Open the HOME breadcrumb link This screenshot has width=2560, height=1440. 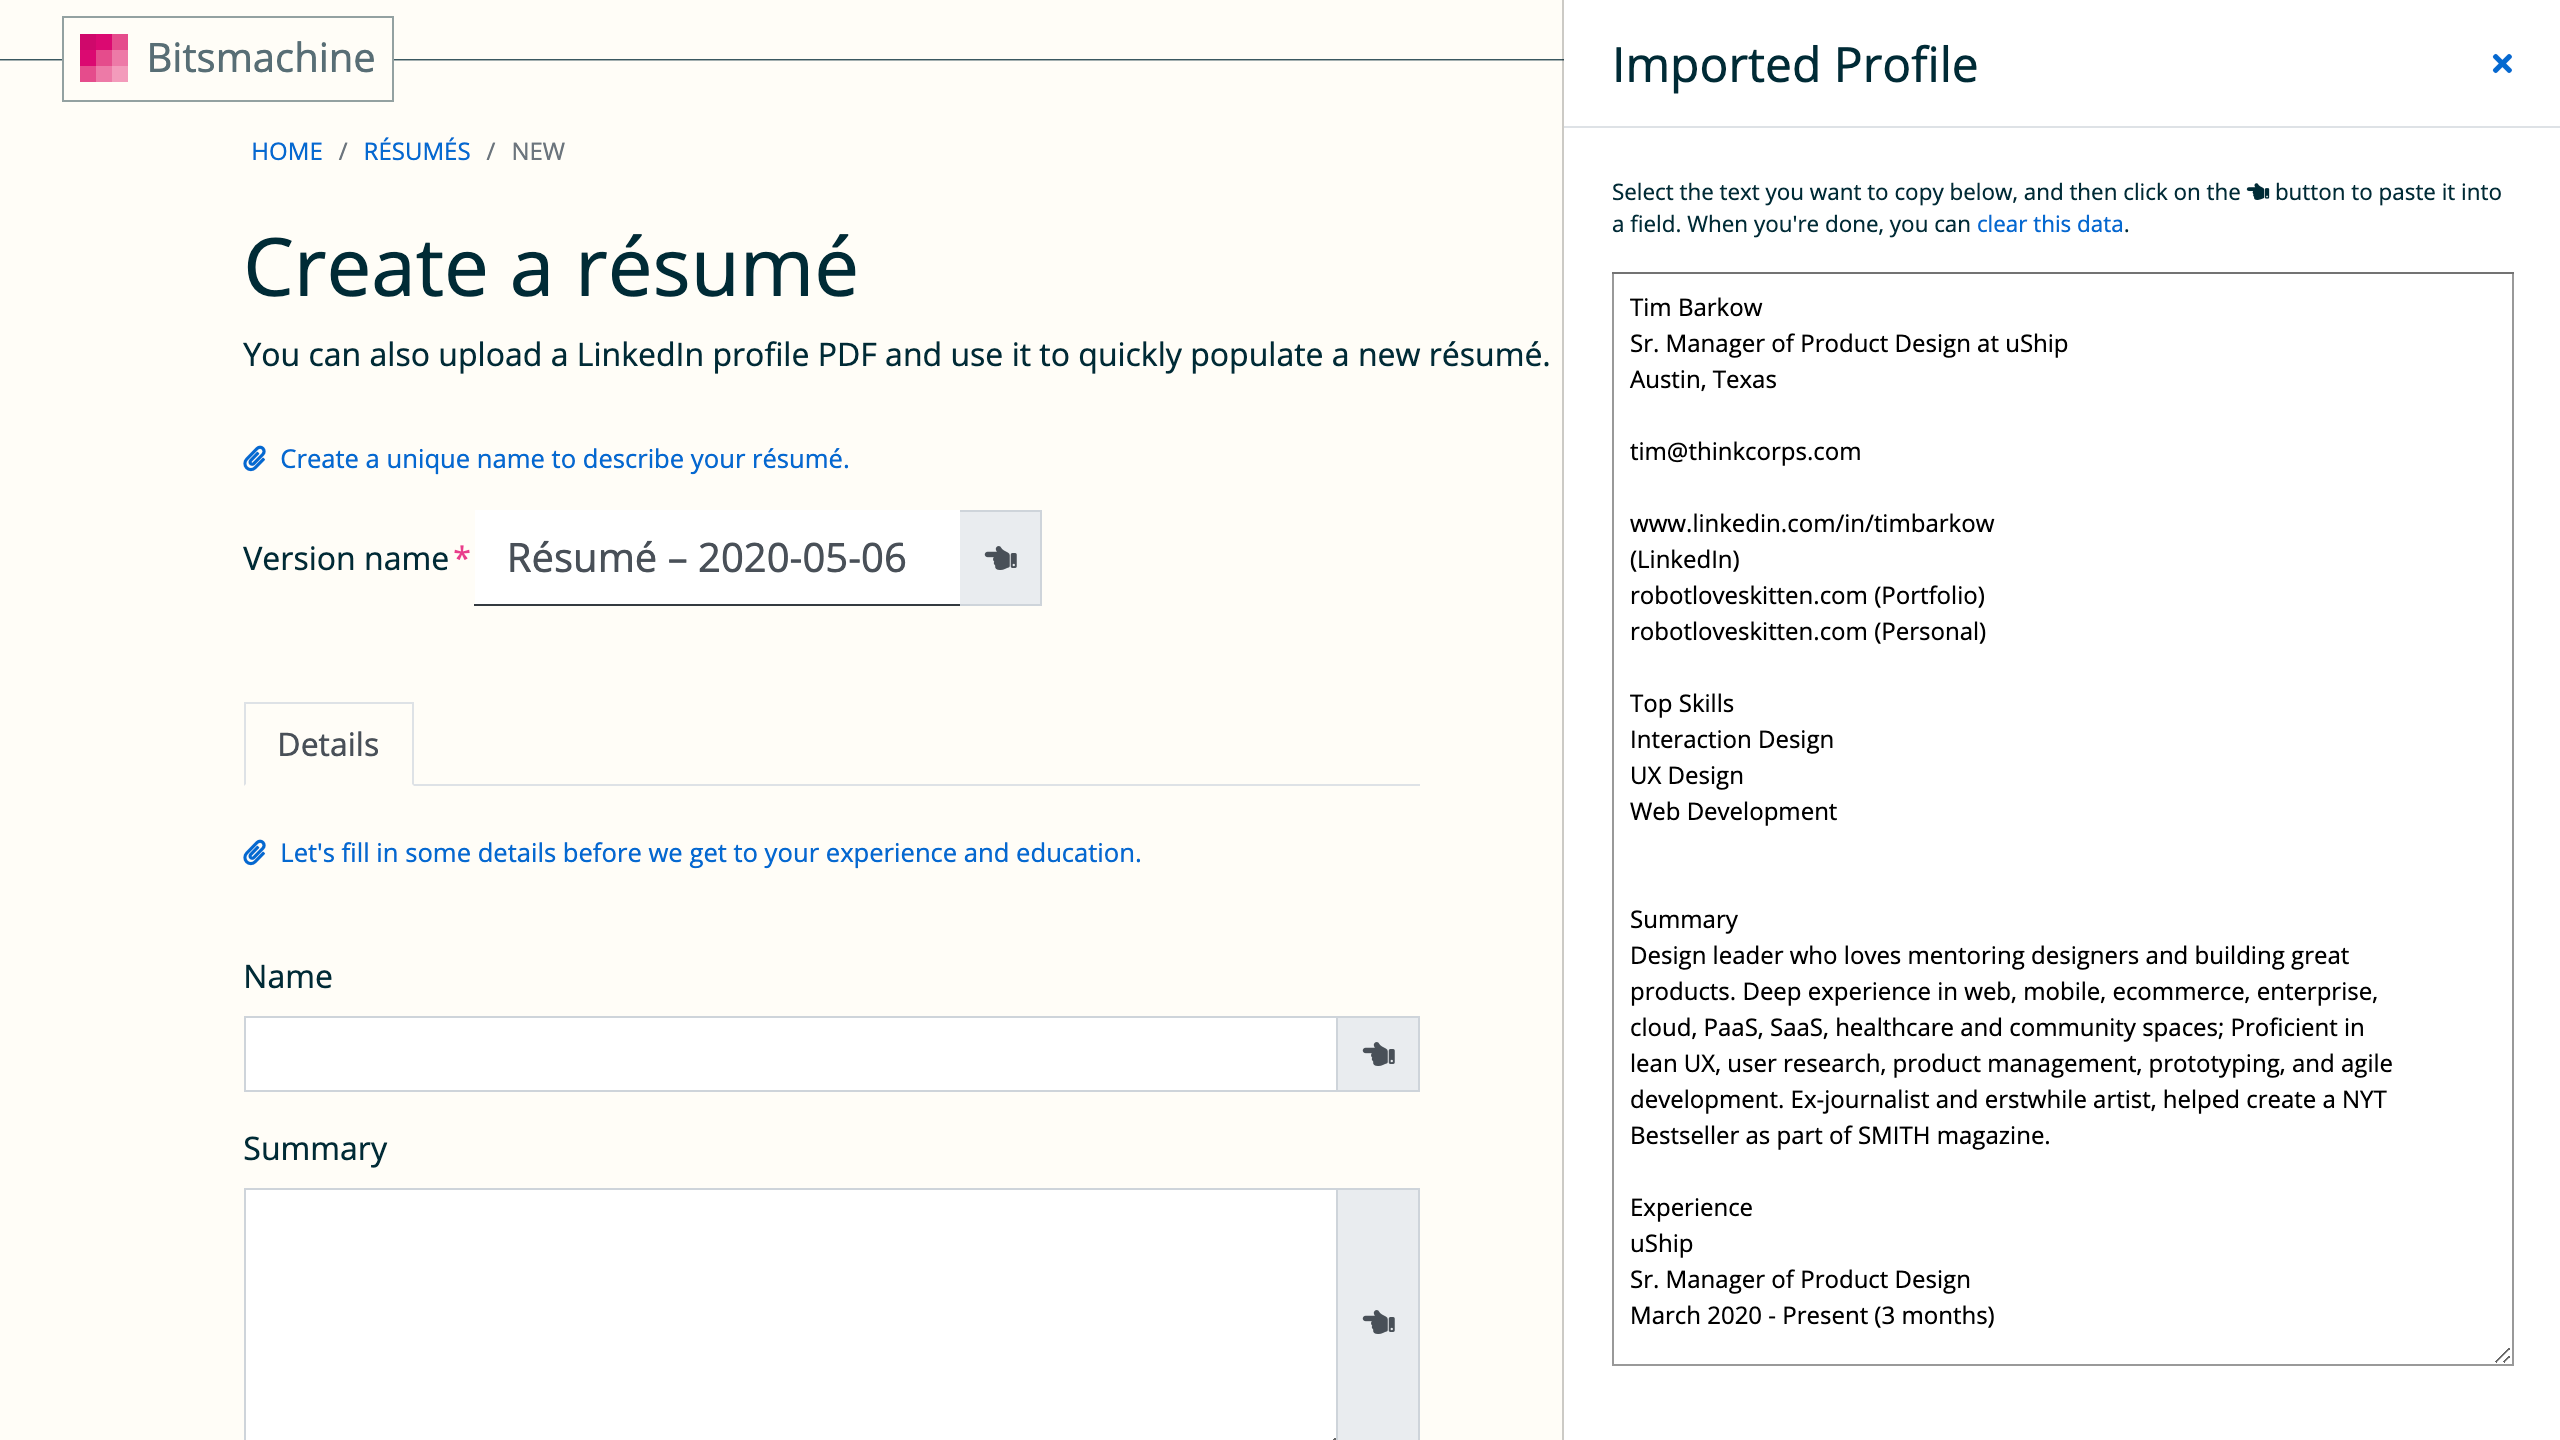click(287, 151)
